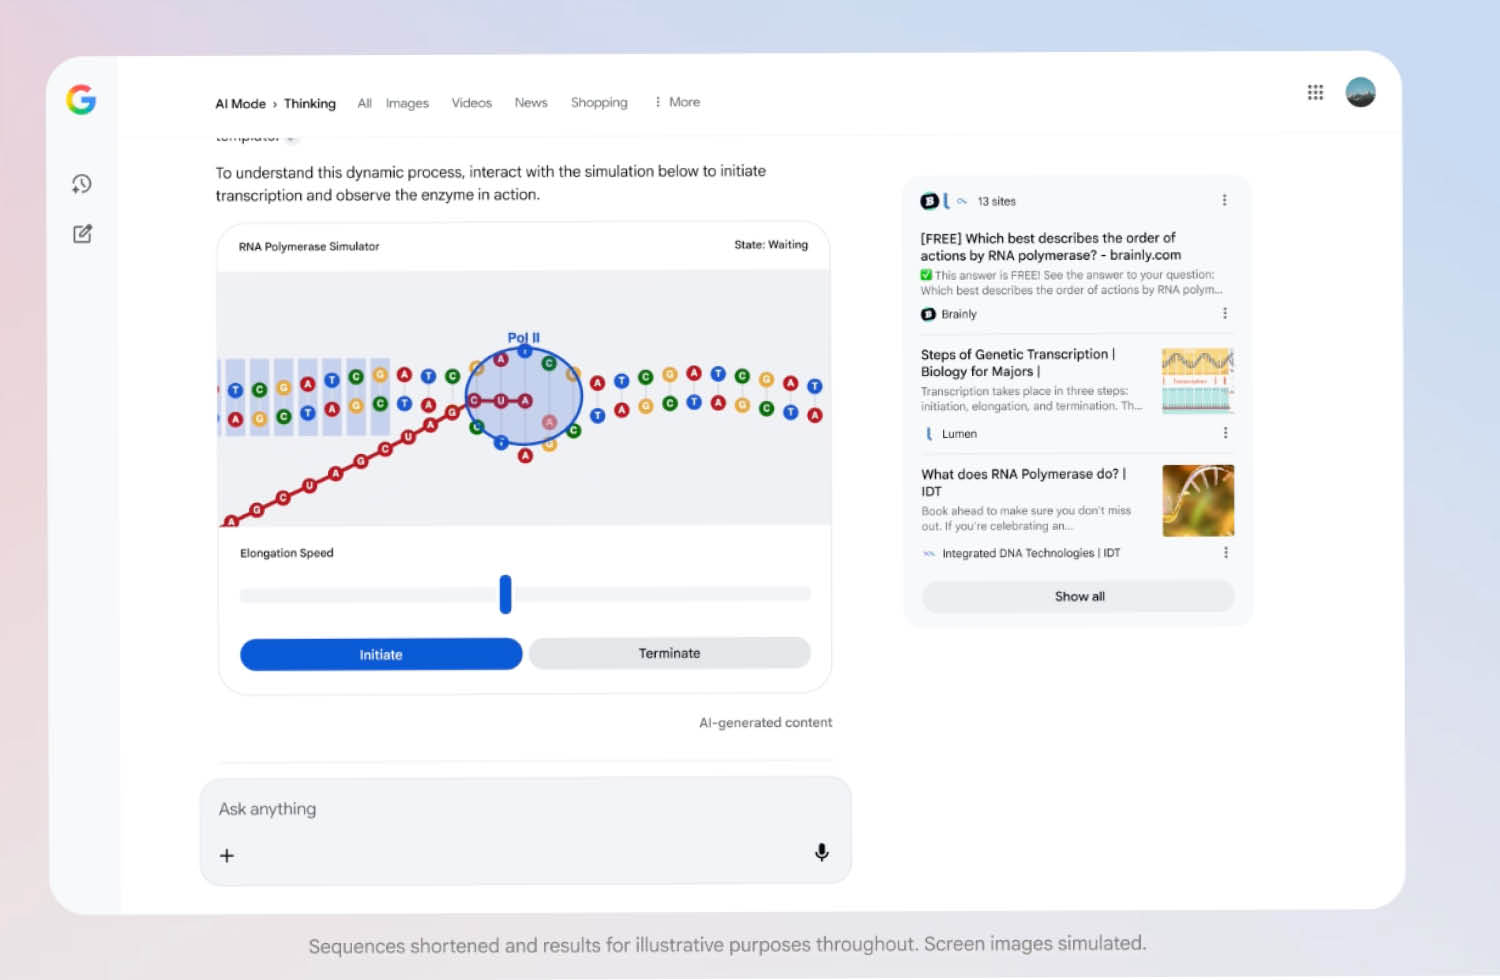Switch to the Images tab

[x=407, y=103]
